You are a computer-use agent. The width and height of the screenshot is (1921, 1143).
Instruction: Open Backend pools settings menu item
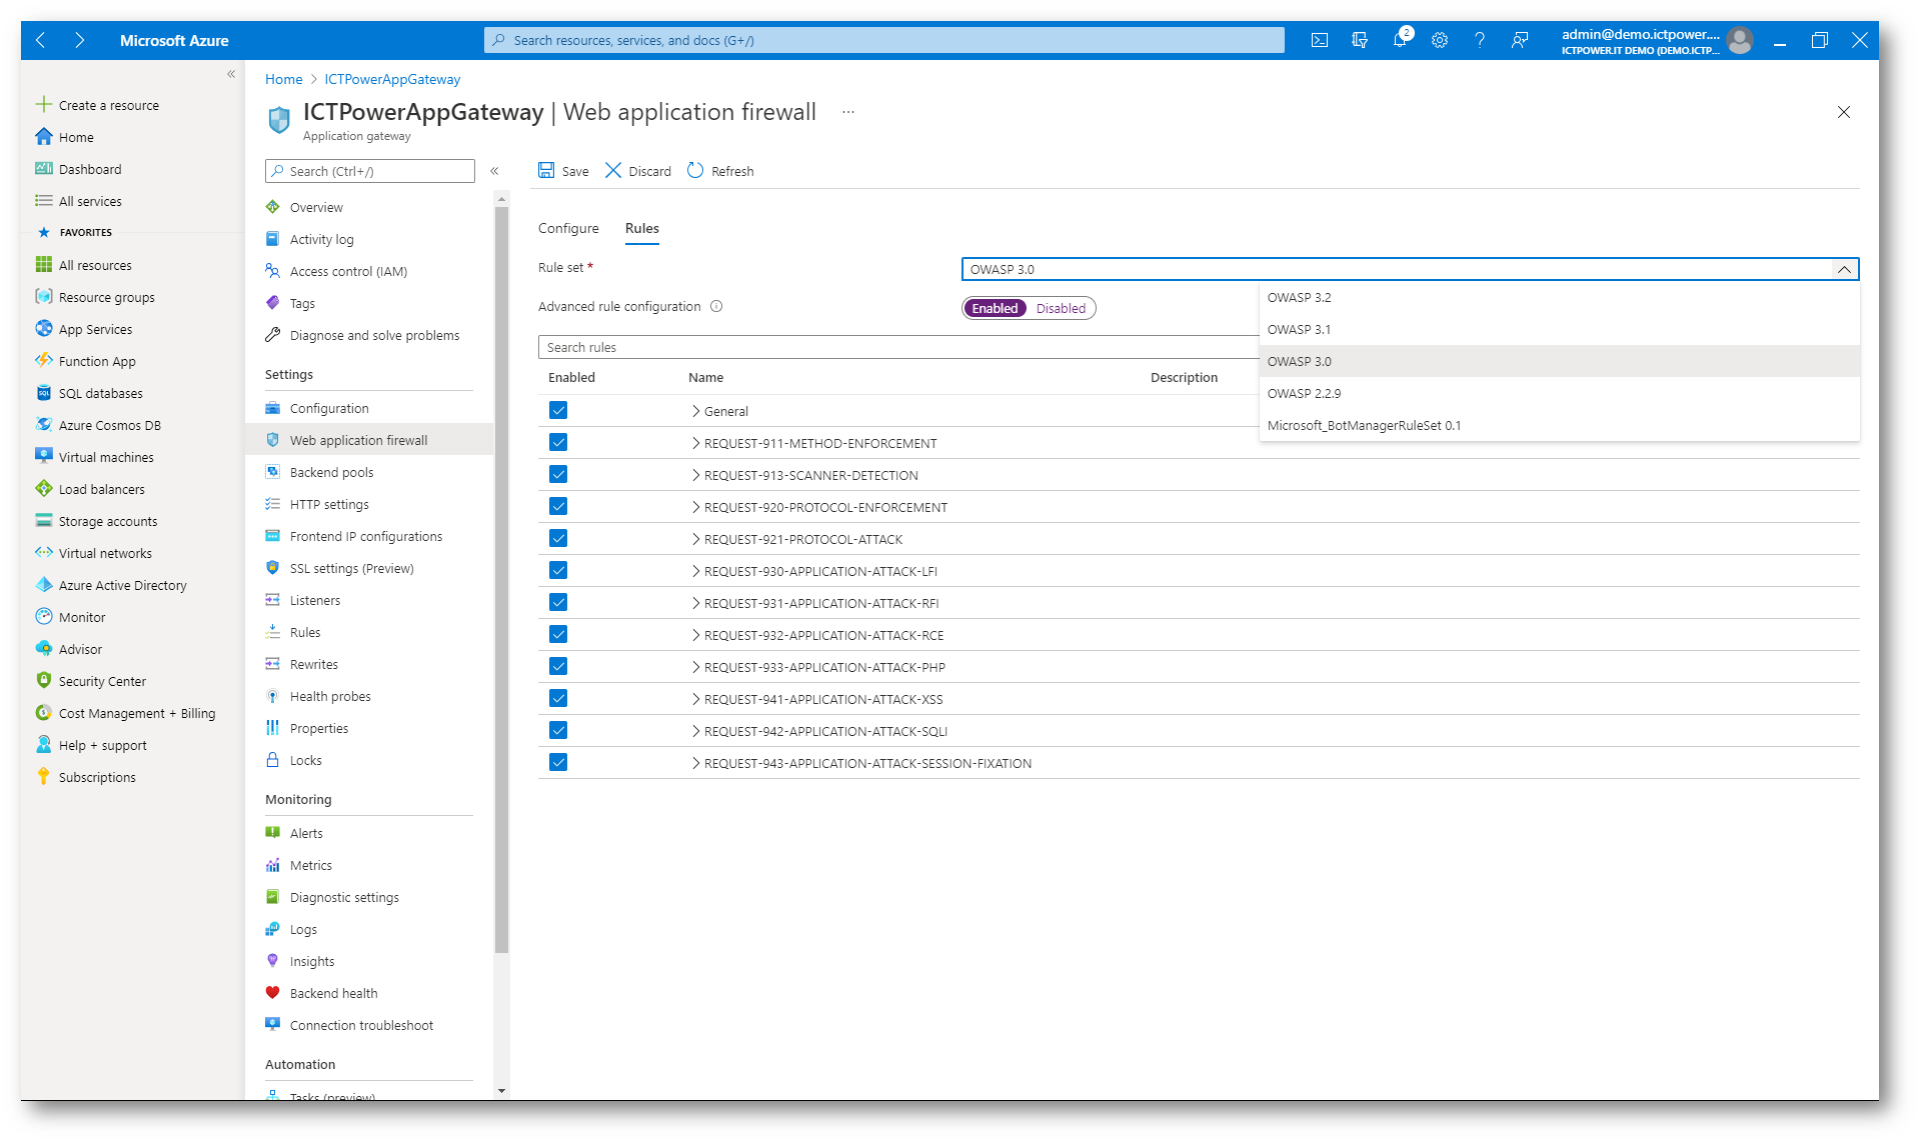tap(331, 472)
